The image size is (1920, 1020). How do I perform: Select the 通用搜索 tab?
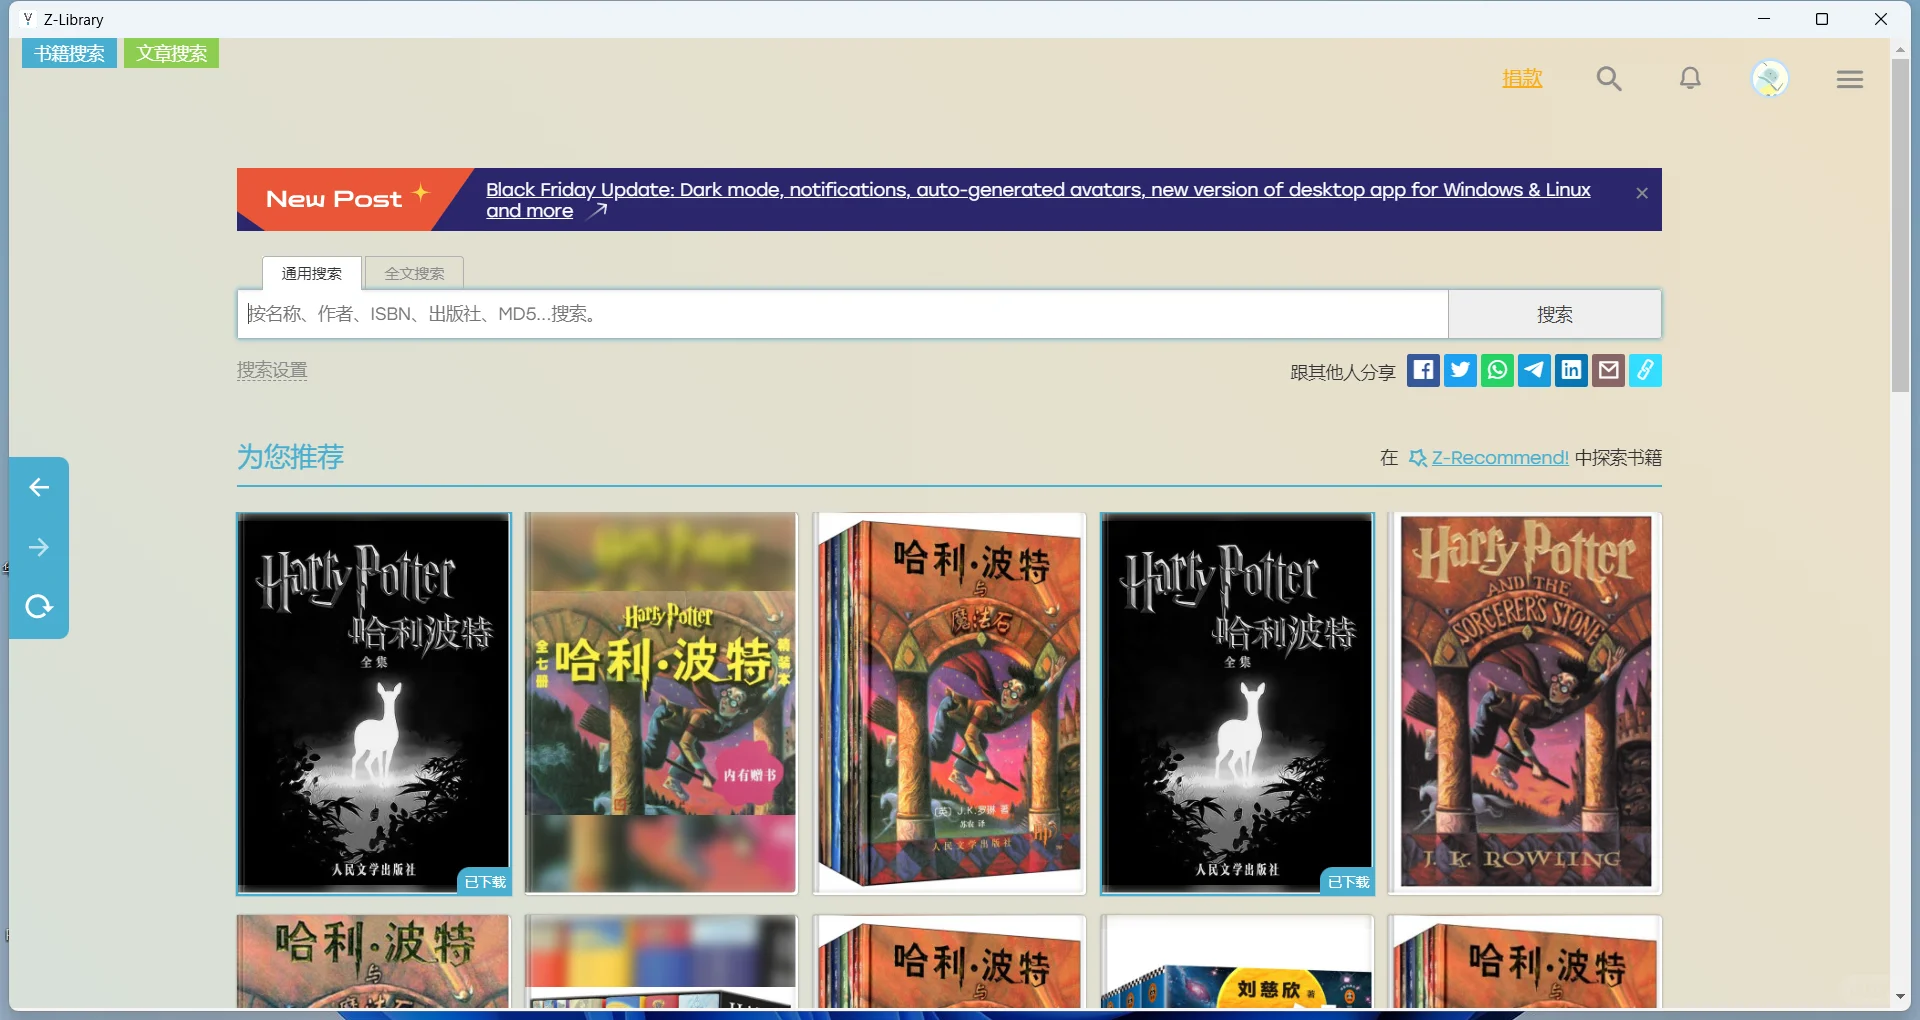tap(311, 273)
